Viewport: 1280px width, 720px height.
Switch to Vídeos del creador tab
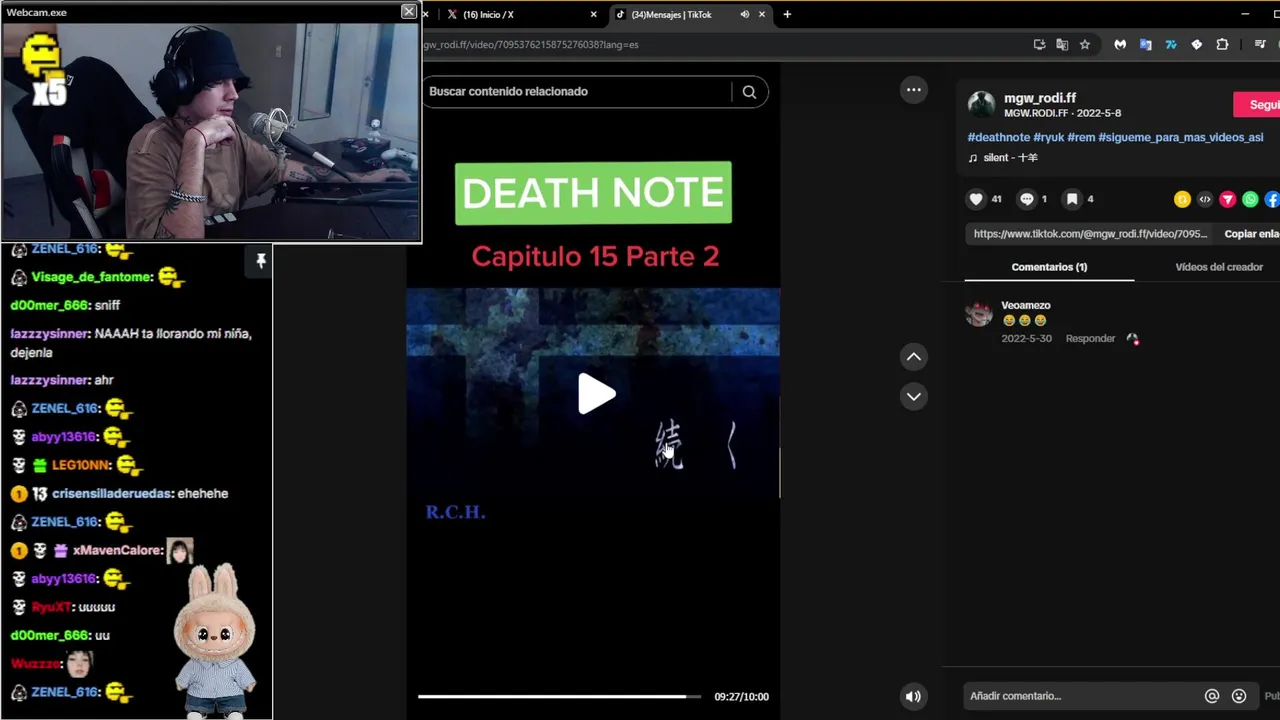(1219, 267)
